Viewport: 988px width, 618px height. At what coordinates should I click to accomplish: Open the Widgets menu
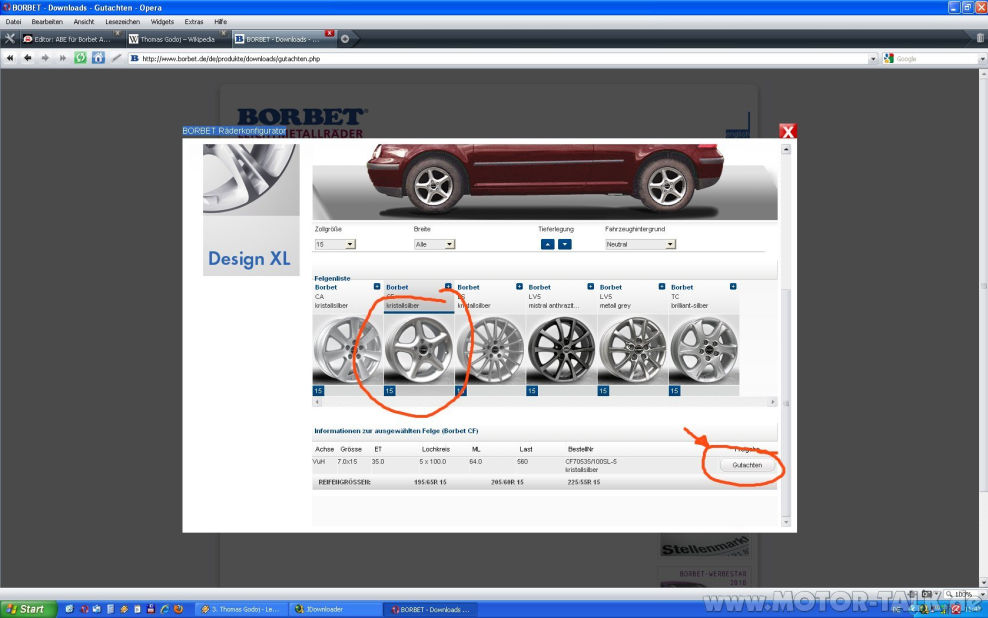(162, 21)
